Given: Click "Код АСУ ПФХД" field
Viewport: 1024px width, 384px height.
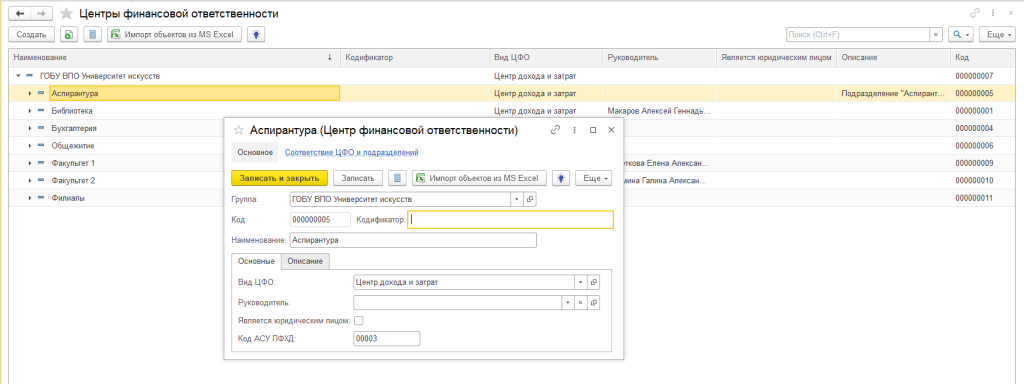Looking at the screenshot, I should [387, 338].
